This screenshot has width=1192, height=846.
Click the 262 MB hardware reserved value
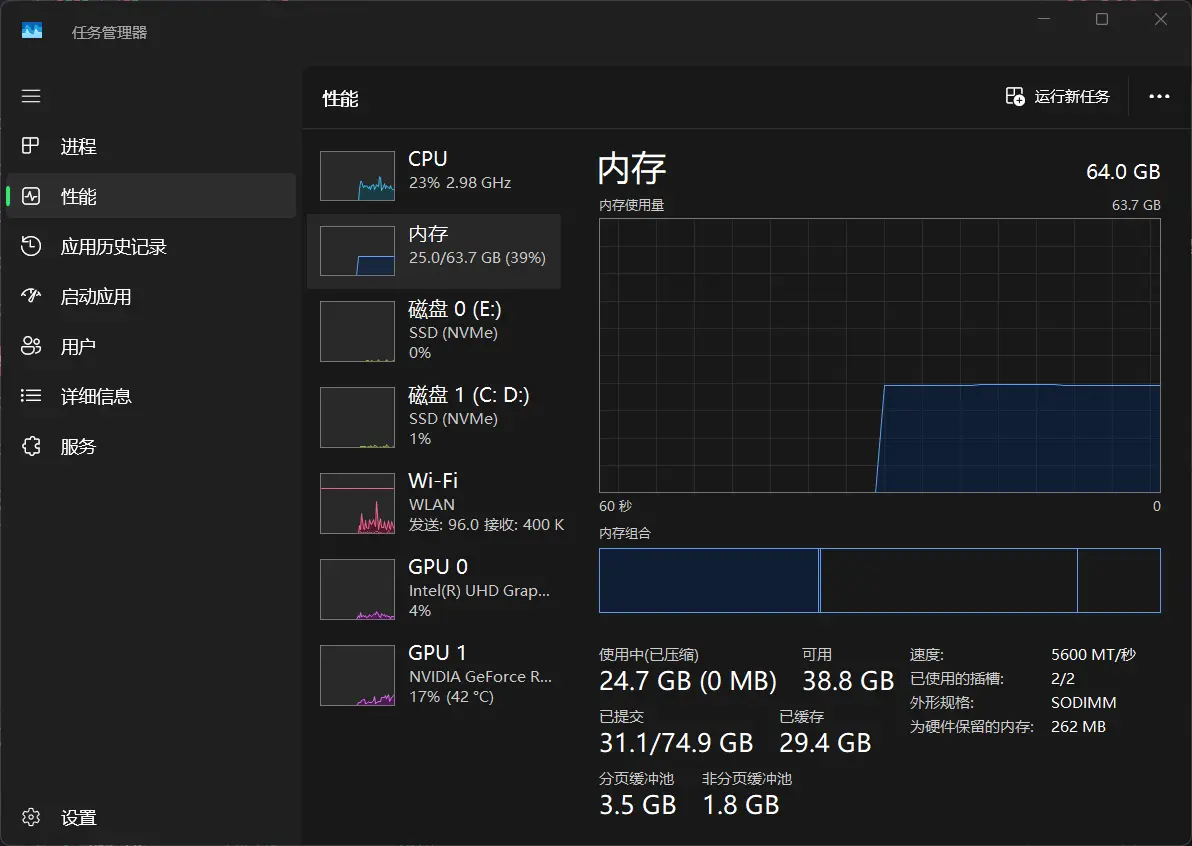[x=1078, y=727]
